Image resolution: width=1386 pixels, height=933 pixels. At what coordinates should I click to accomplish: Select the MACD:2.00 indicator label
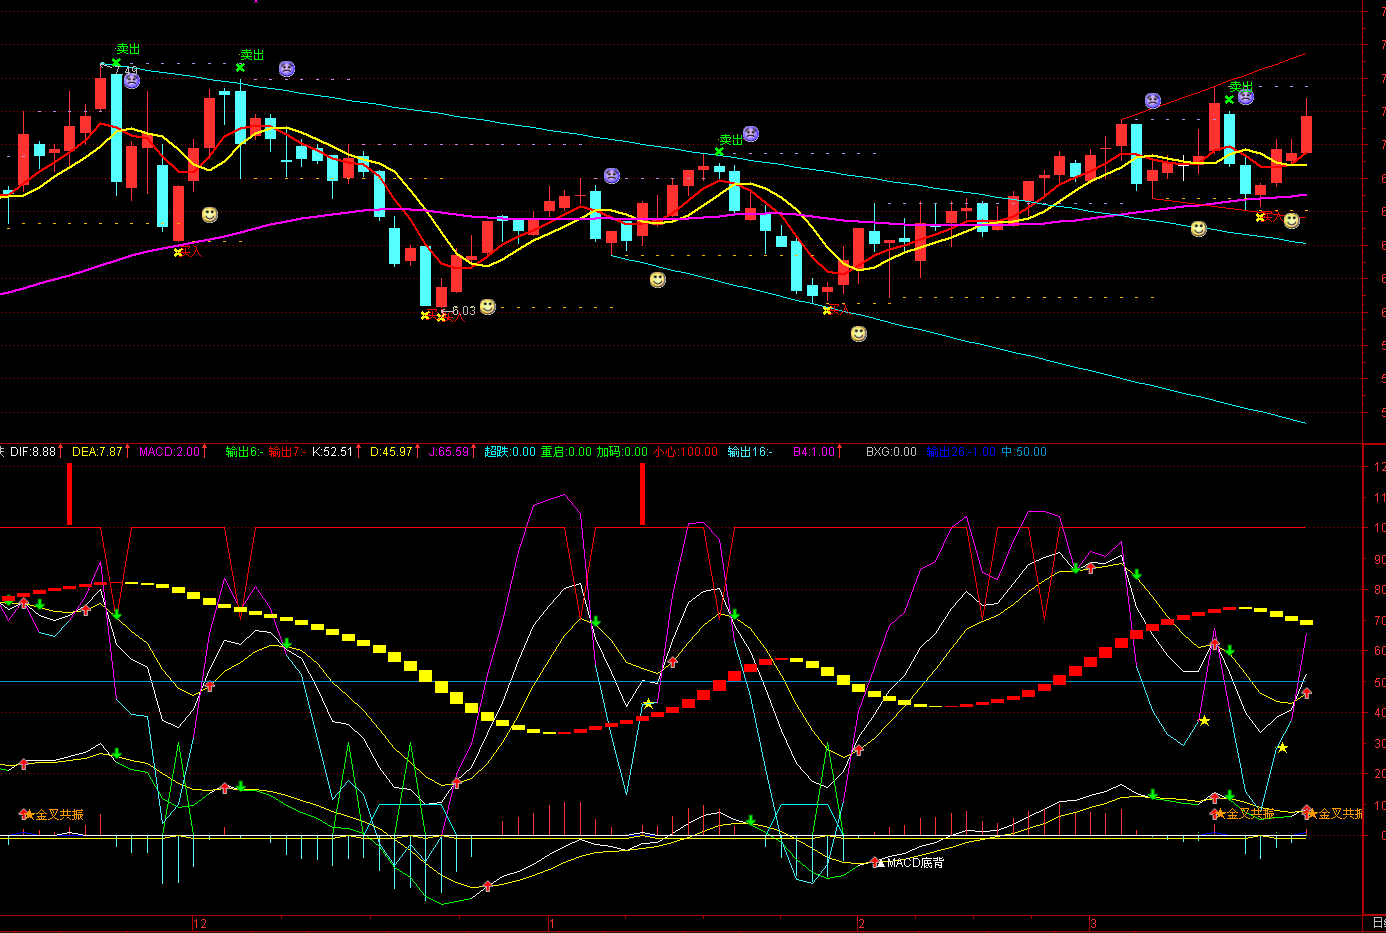[169, 452]
